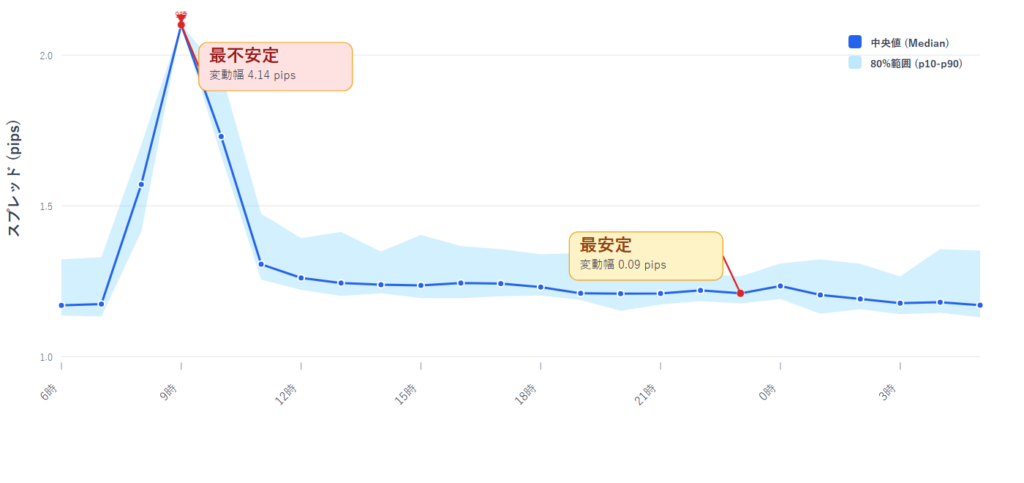Select the 最不安定 annotation callout box
This screenshot has height=483, width=1024.
point(275,66)
